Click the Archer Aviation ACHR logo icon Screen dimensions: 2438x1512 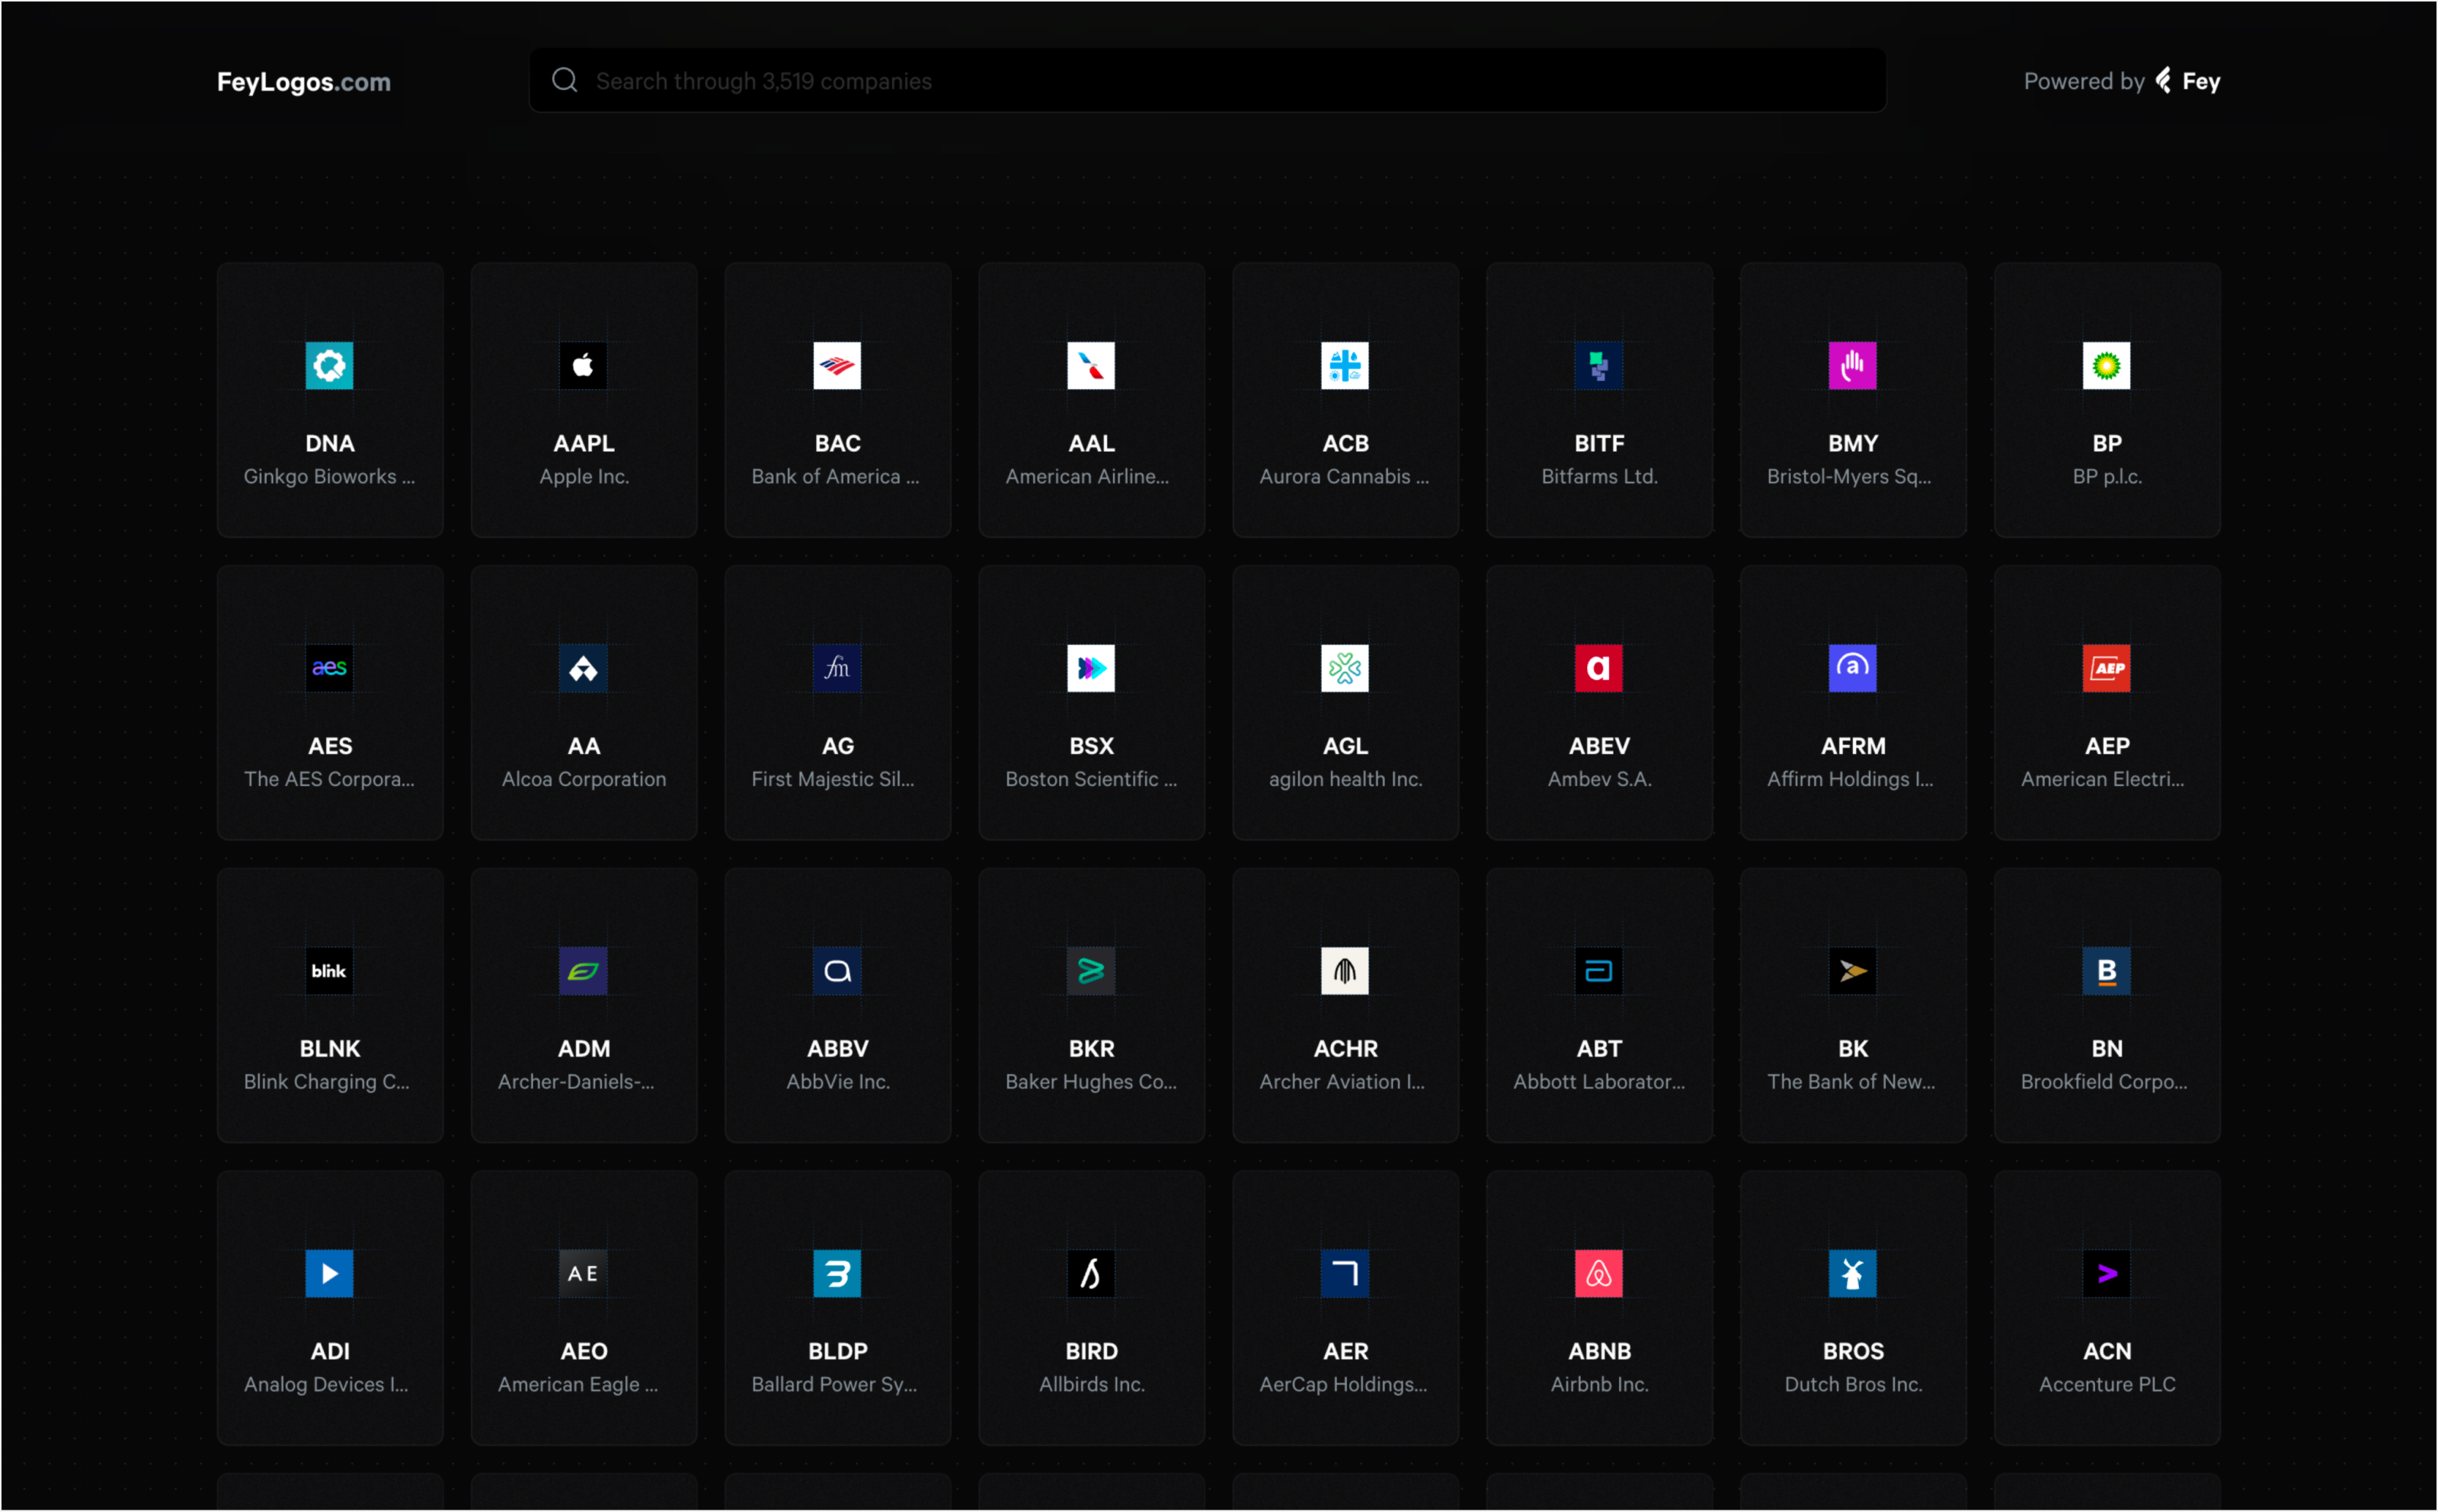point(1345,971)
